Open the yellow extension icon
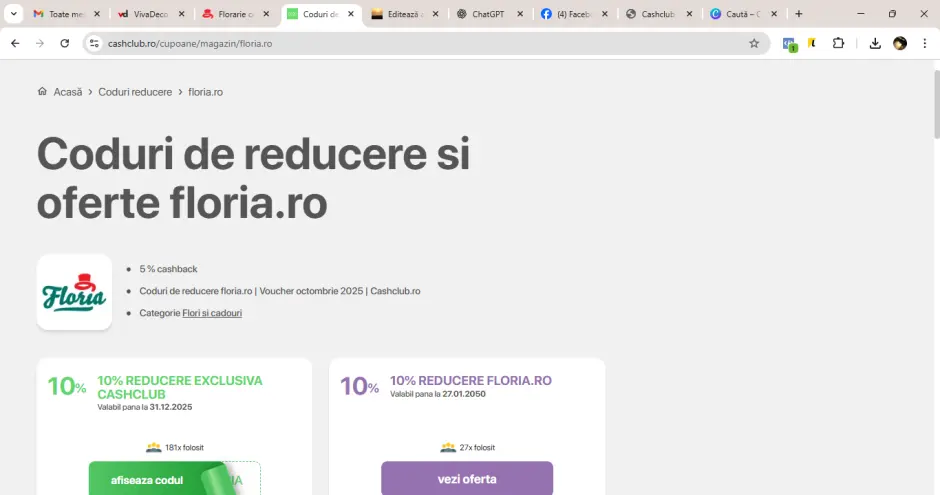Image resolution: width=940 pixels, height=495 pixels. coord(812,43)
